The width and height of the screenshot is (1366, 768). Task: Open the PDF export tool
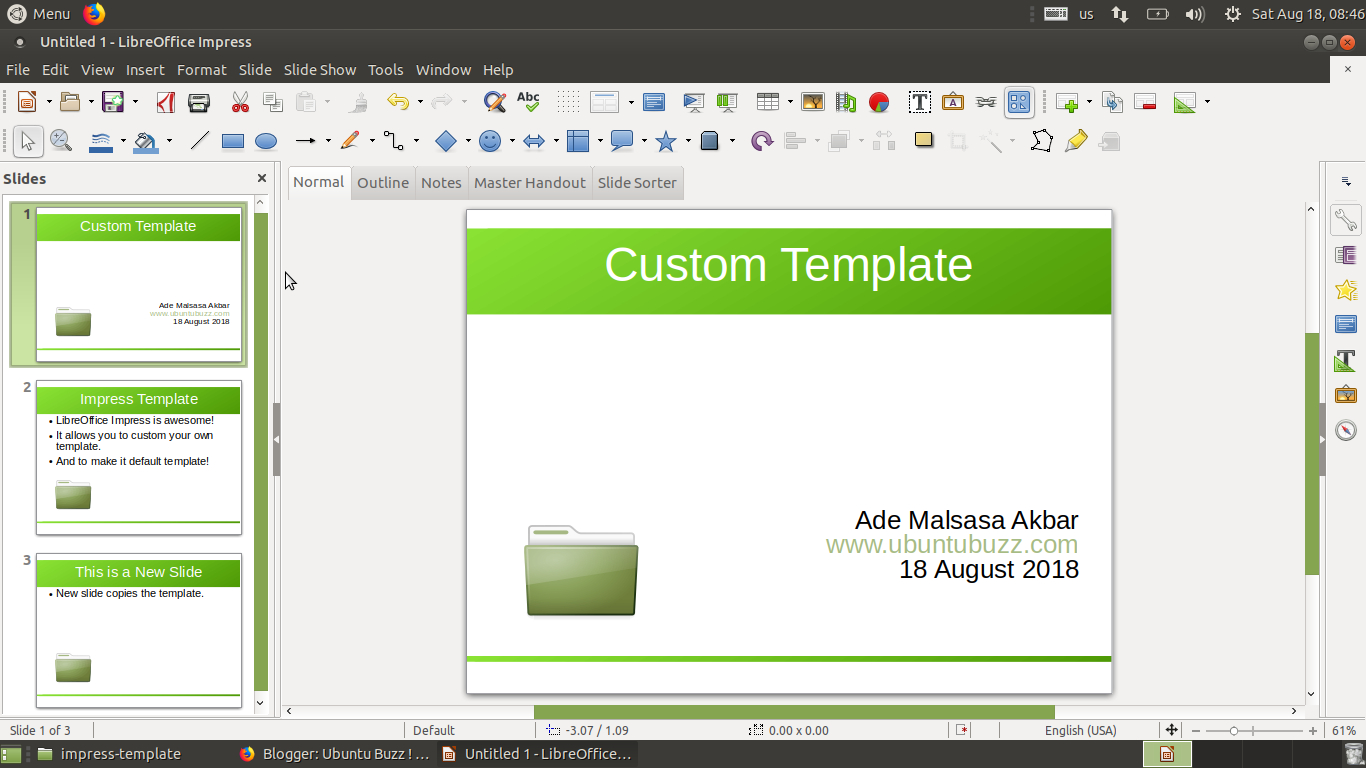click(166, 102)
